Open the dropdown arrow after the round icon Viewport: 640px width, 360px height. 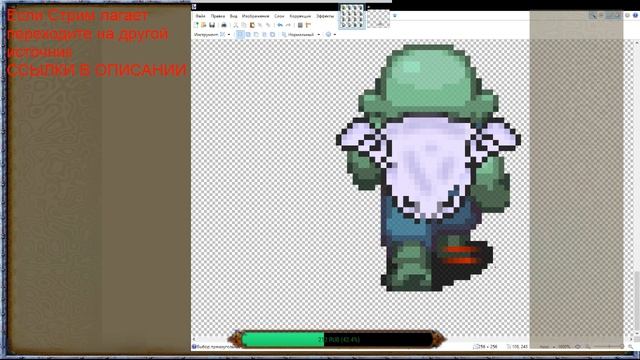(x=335, y=35)
